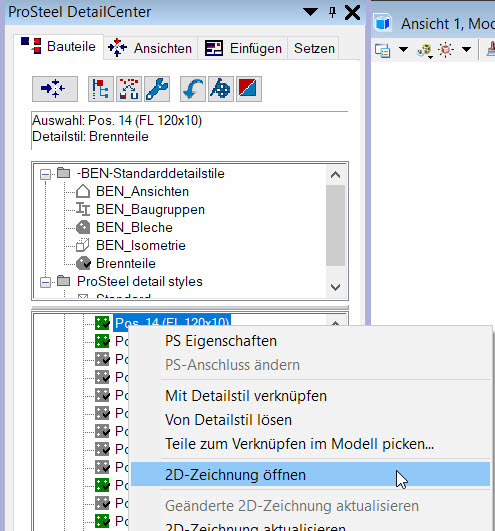Click the hierarchy tree toolbar icon
Screen dimensions: 495x531
(101, 89)
